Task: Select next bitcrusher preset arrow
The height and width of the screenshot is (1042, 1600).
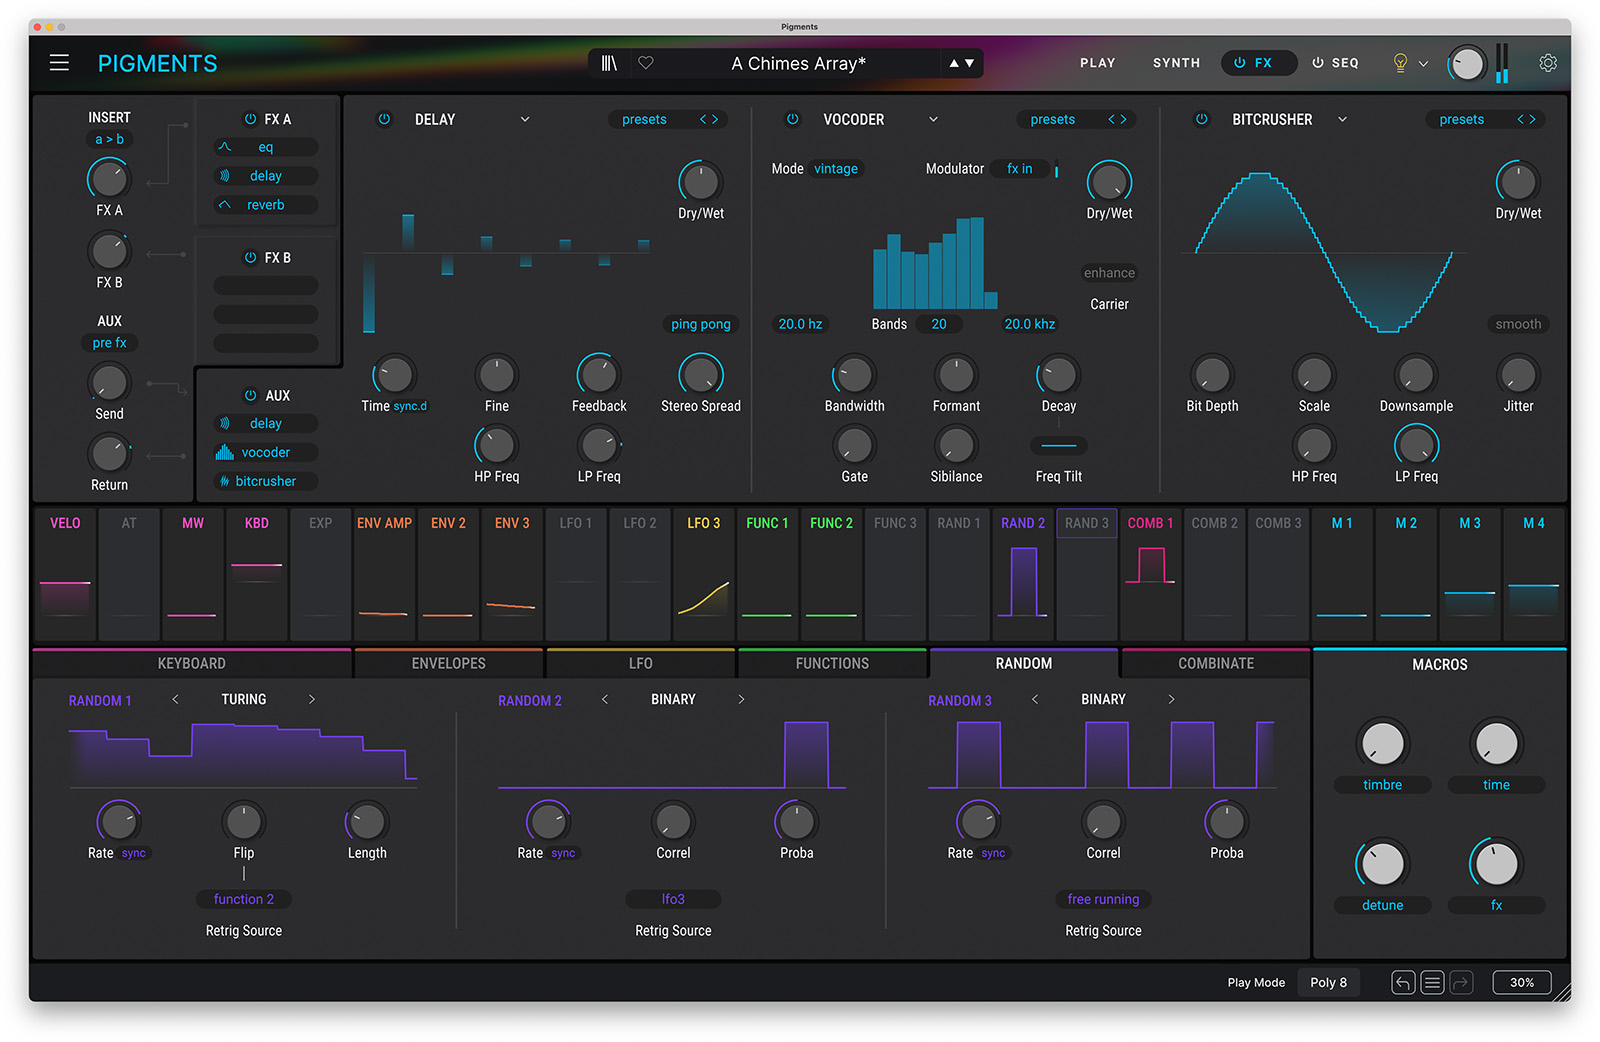Action: point(1532,119)
